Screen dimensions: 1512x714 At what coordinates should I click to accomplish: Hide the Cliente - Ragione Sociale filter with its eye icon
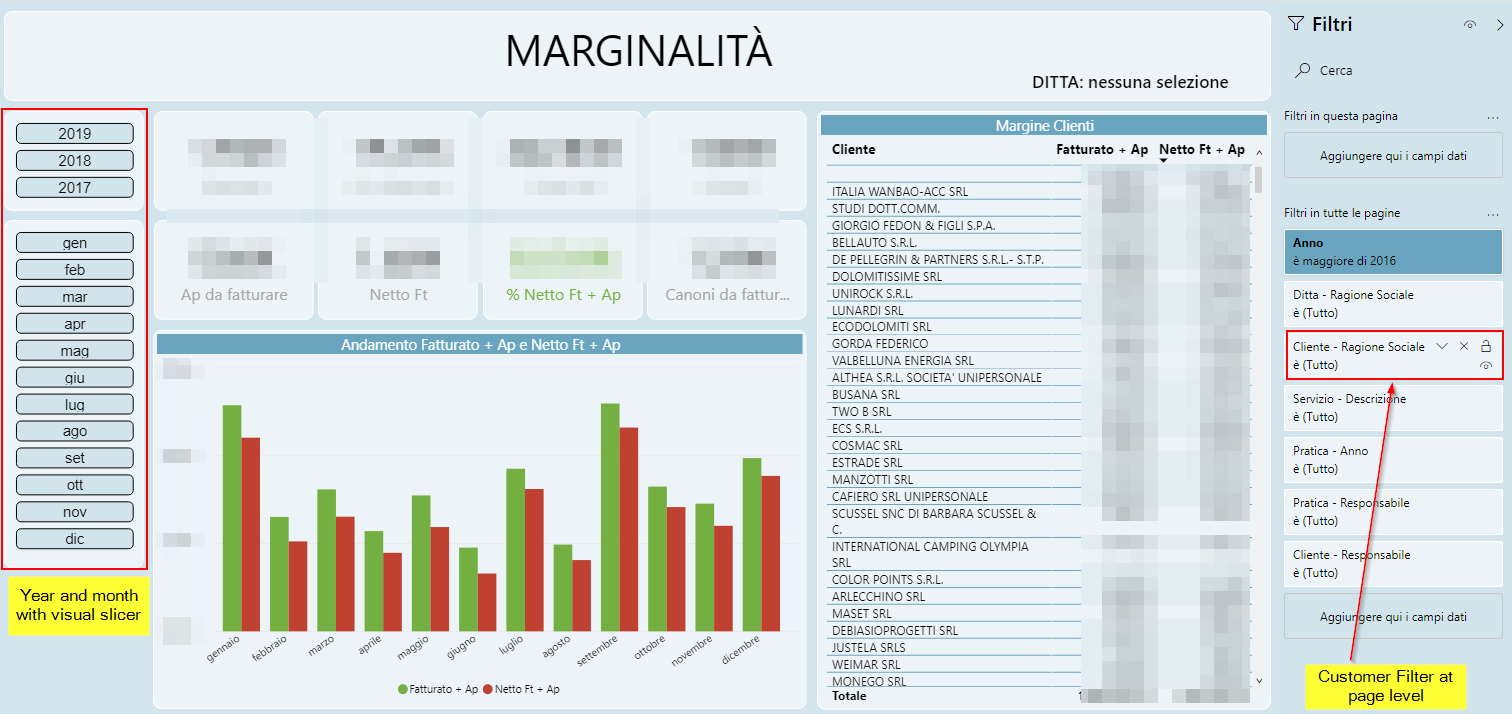[1486, 366]
